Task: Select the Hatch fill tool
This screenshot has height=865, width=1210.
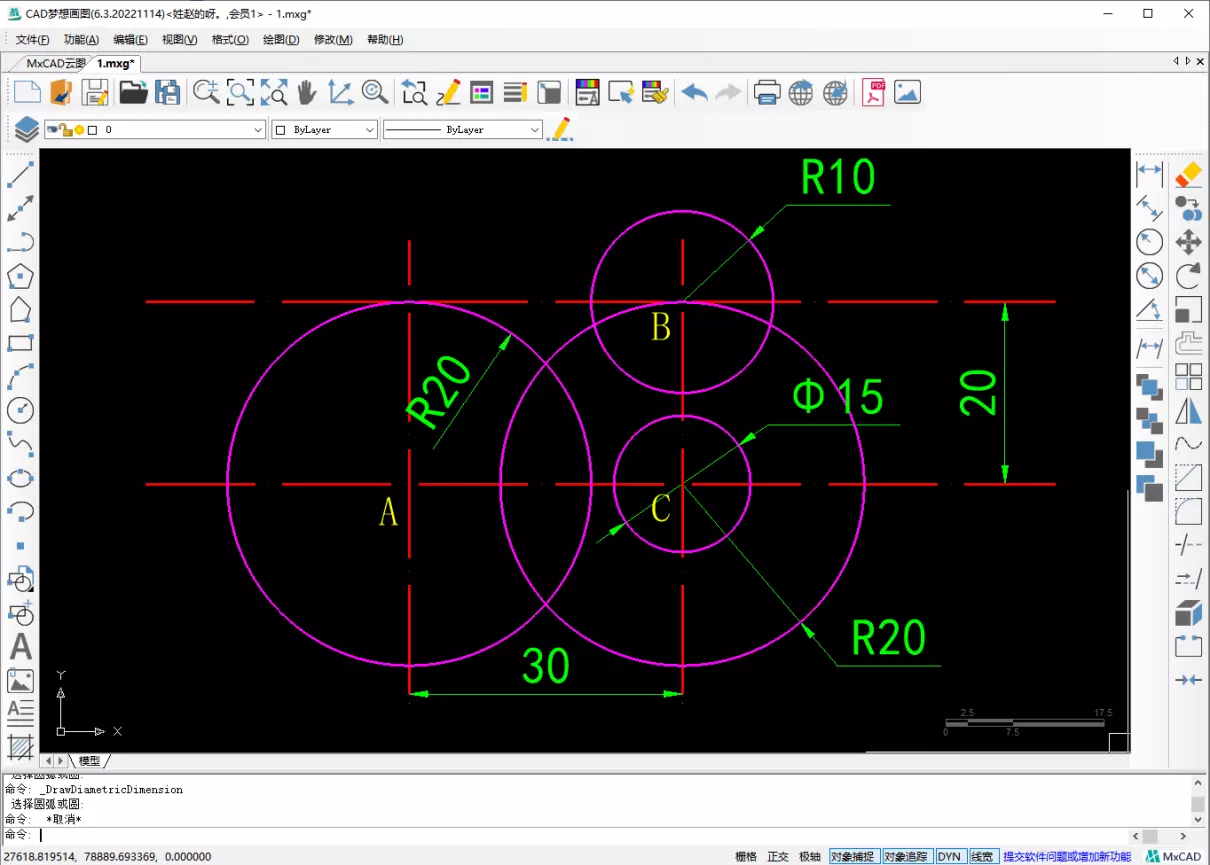Action: (x=21, y=746)
